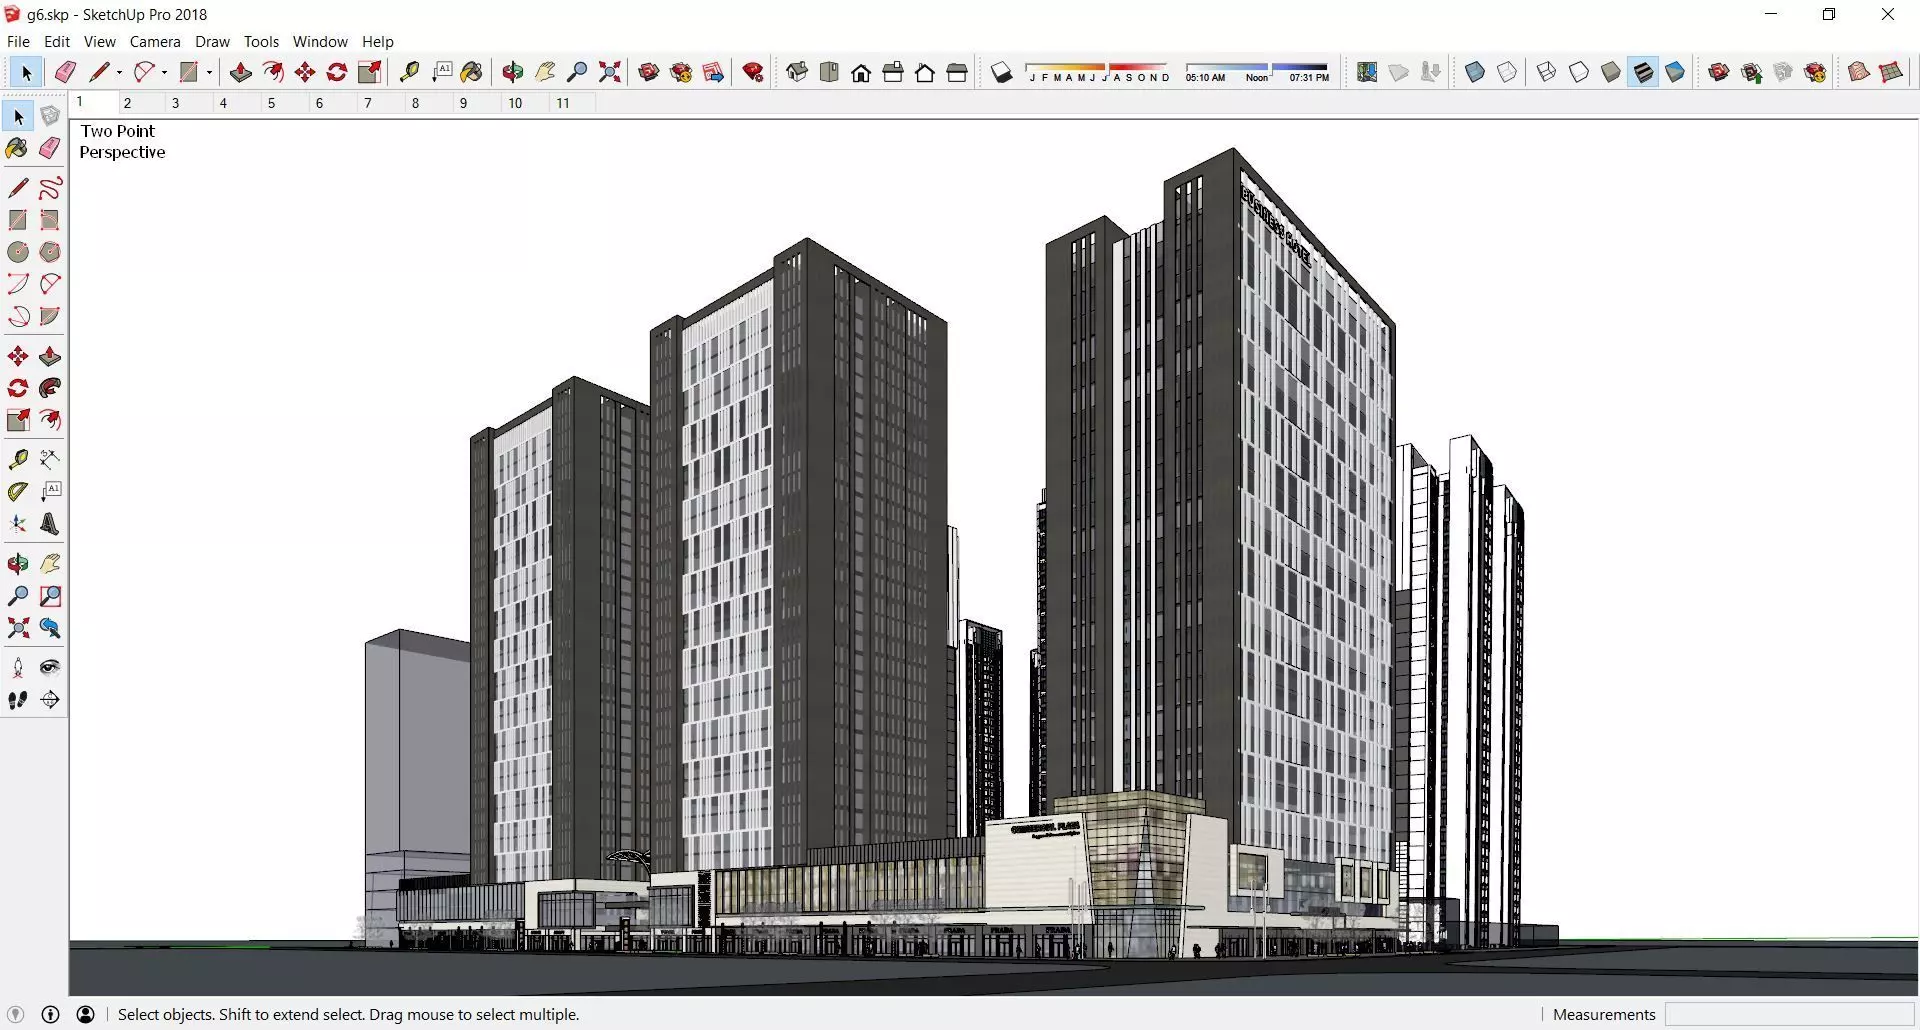Activate the Section Plane tool
This screenshot has height=1030, width=1920.
coord(50,700)
